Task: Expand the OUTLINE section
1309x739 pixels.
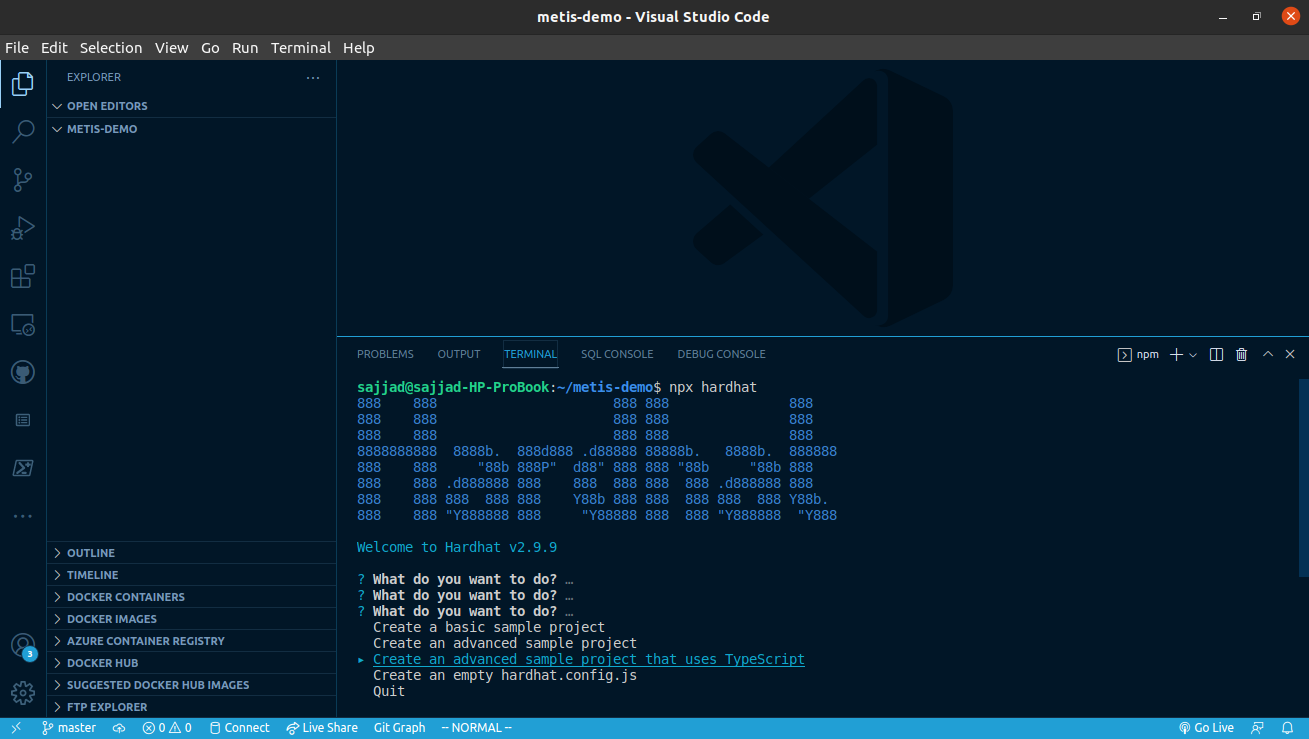Action: tap(90, 553)
